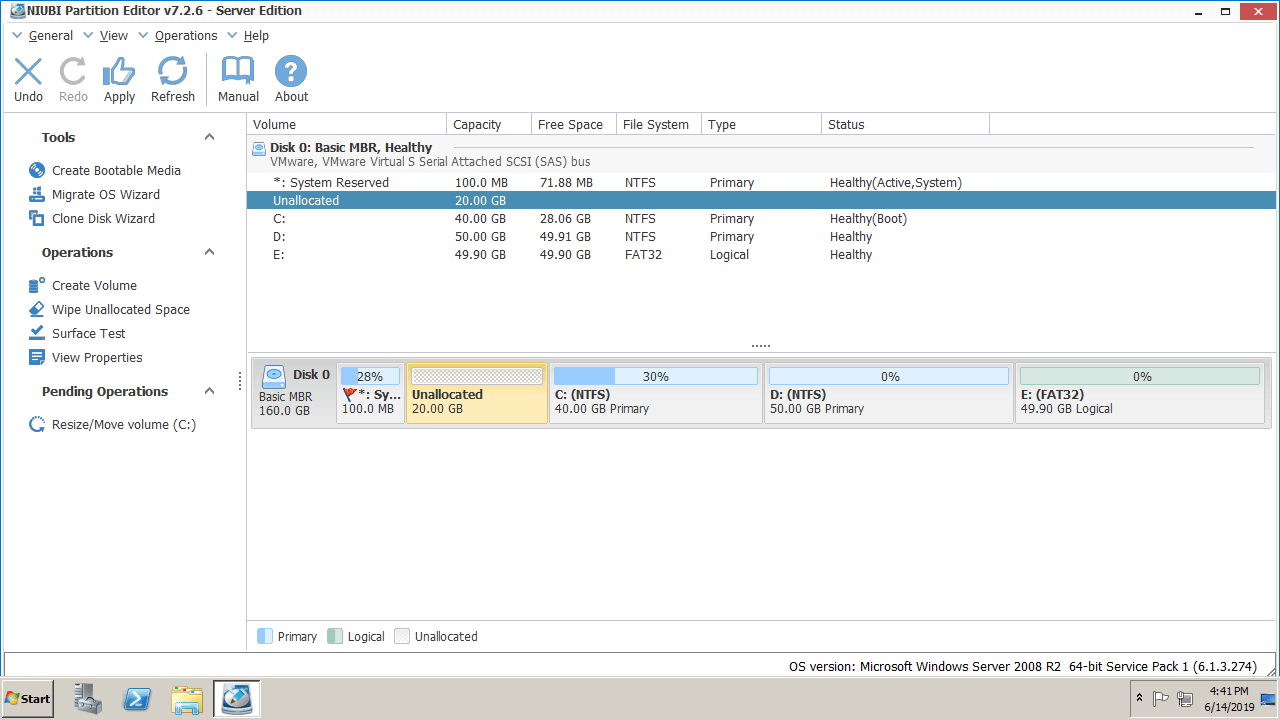Select E: row in volume list
This screenshot has width=1280, height=720.
(279, 255)
